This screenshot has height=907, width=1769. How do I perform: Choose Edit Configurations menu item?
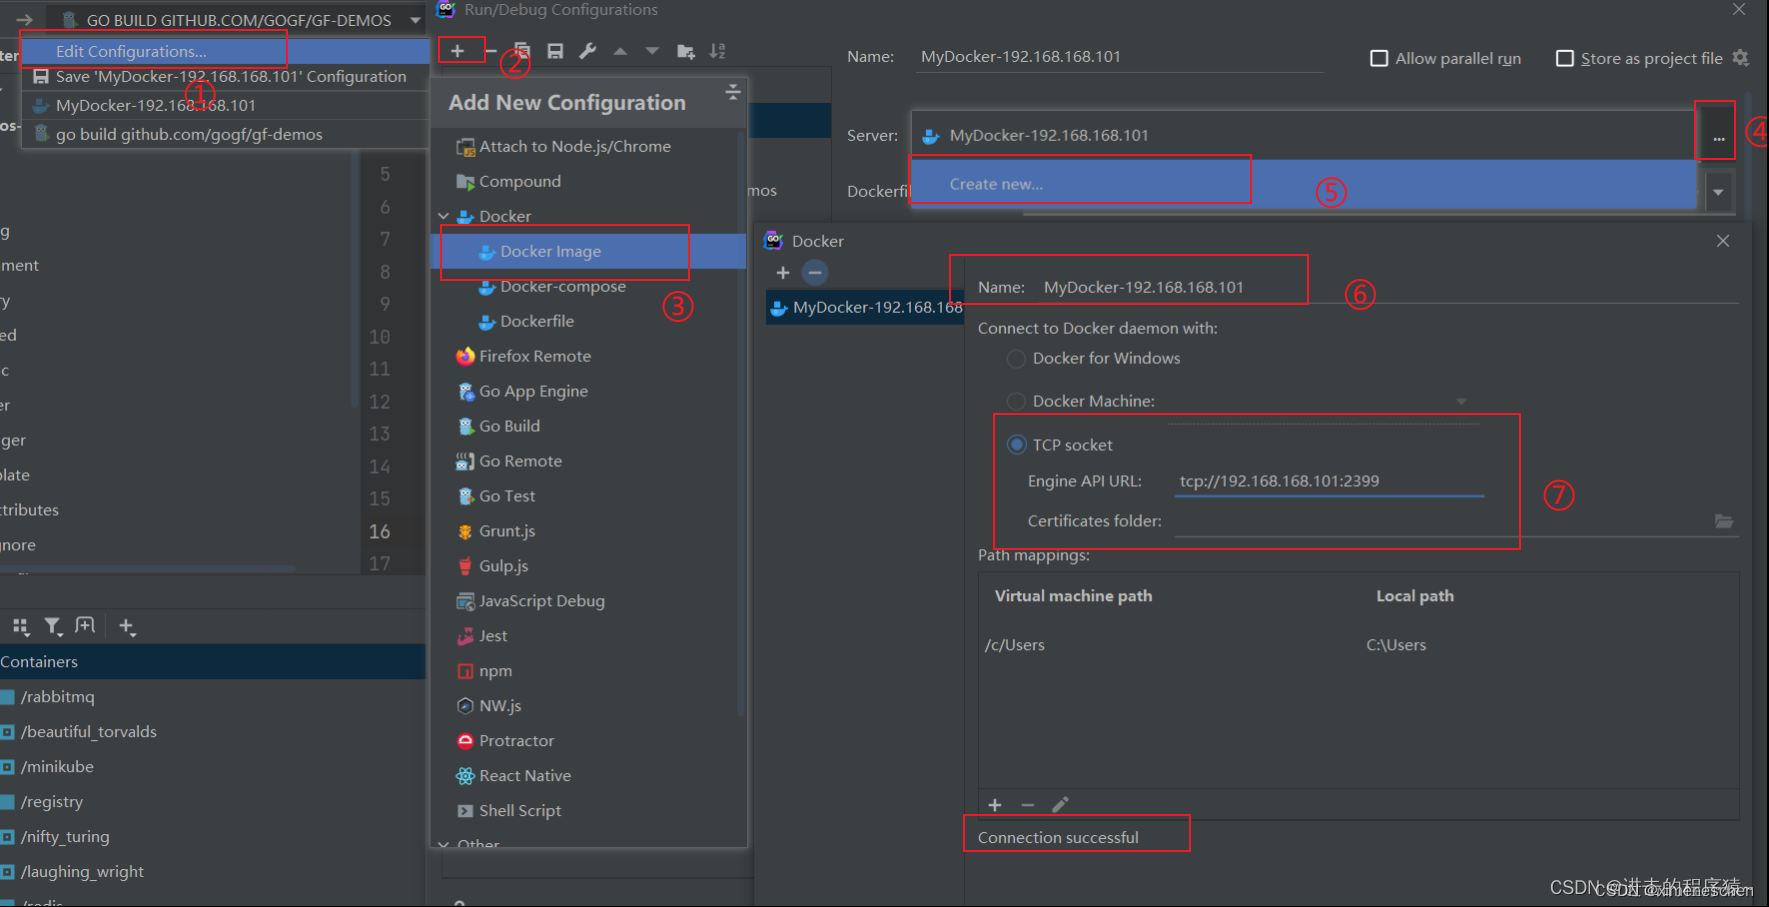226,51
